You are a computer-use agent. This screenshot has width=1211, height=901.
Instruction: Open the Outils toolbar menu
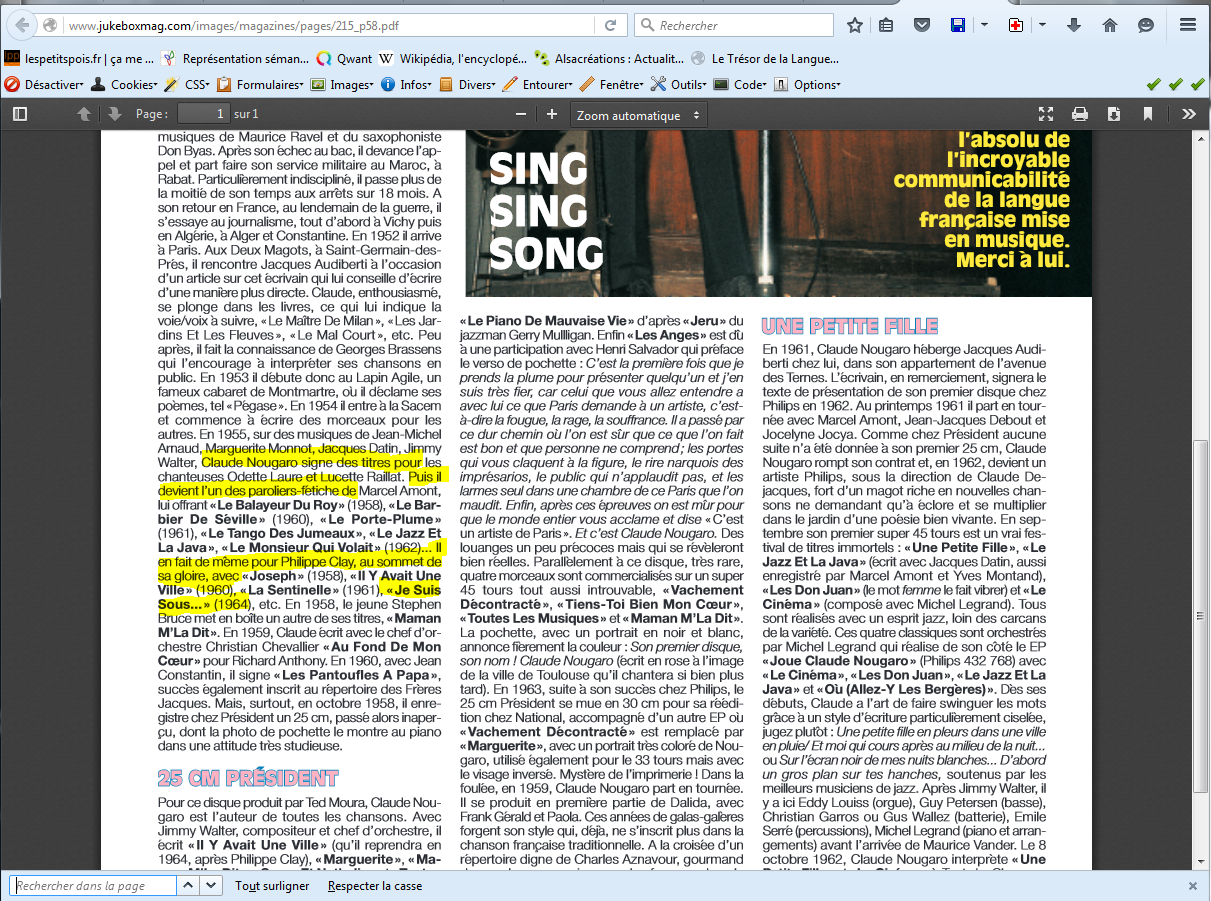(x=678, y=85)
